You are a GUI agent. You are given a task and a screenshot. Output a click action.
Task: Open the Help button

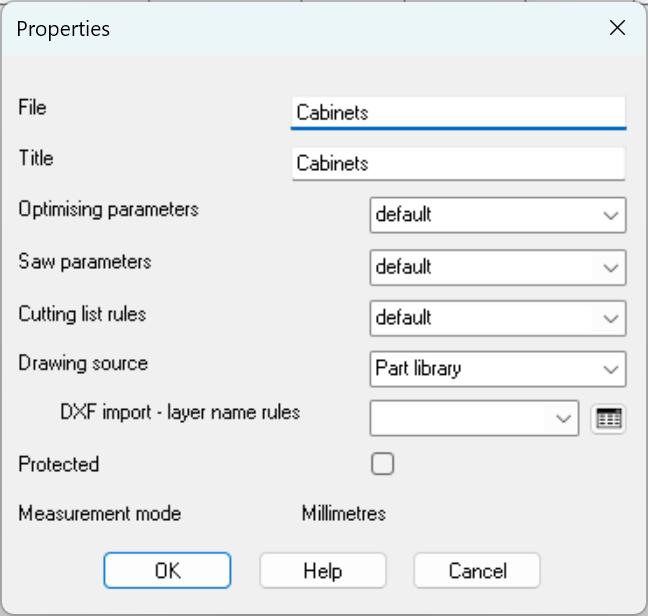coord(323,571)
